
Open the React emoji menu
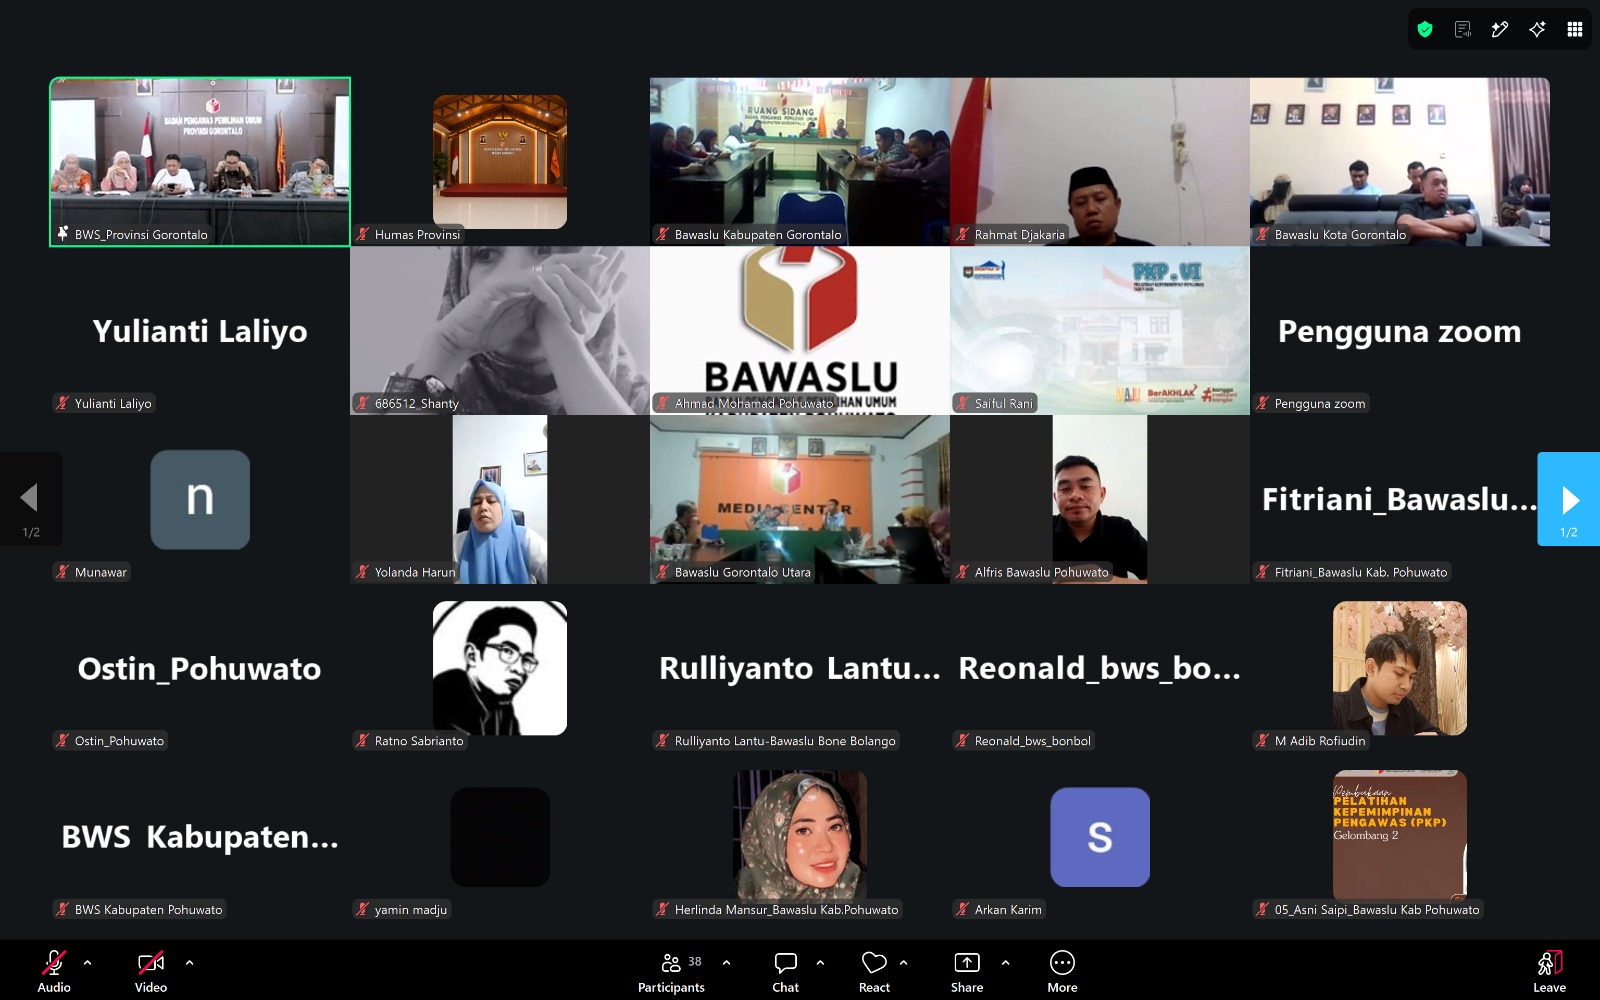click(x=874, y=972)
